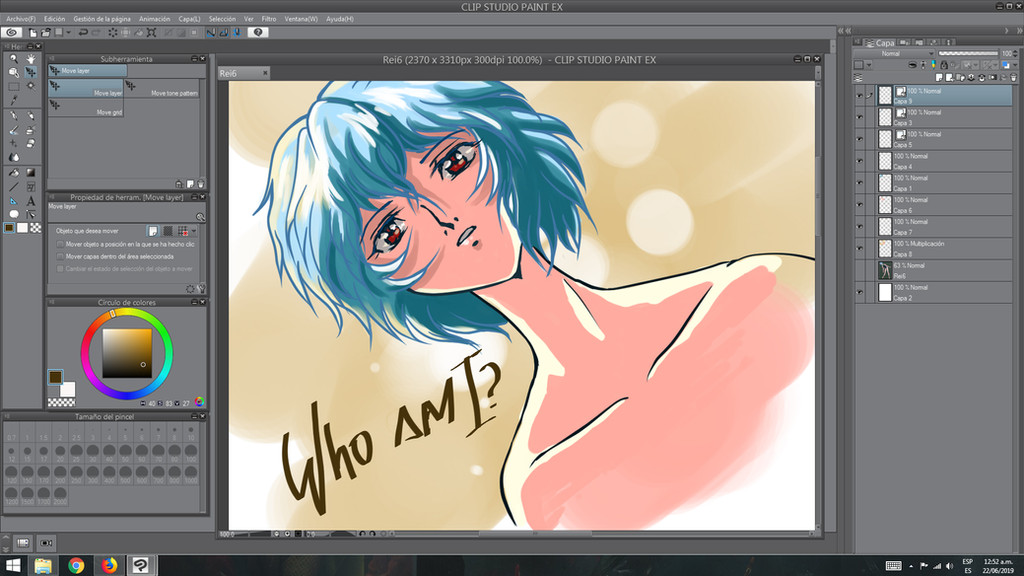This screenshot has height=576, width=1024.
Task: Select the Move layer tool in toolbox
Action: [x=31, y=72]
